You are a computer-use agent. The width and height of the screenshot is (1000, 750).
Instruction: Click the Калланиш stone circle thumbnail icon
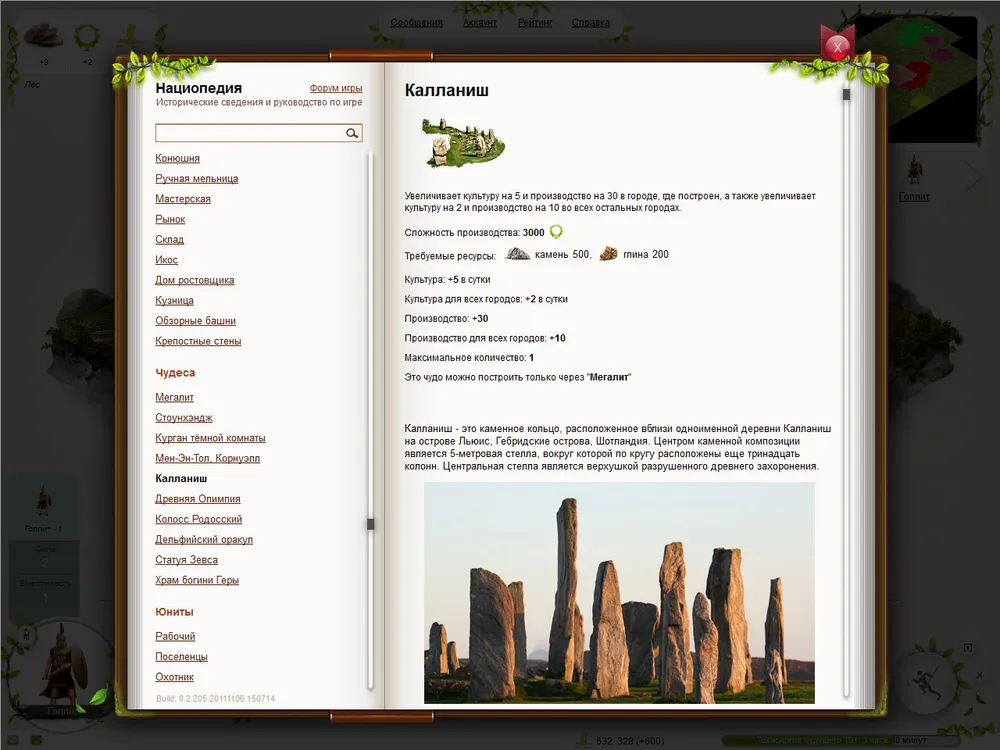point(462,142)
